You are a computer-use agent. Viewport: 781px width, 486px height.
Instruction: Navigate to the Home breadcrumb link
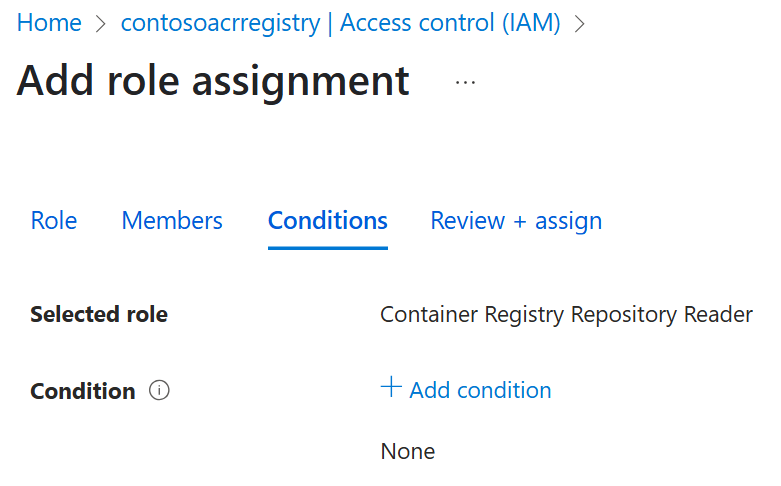49,23
